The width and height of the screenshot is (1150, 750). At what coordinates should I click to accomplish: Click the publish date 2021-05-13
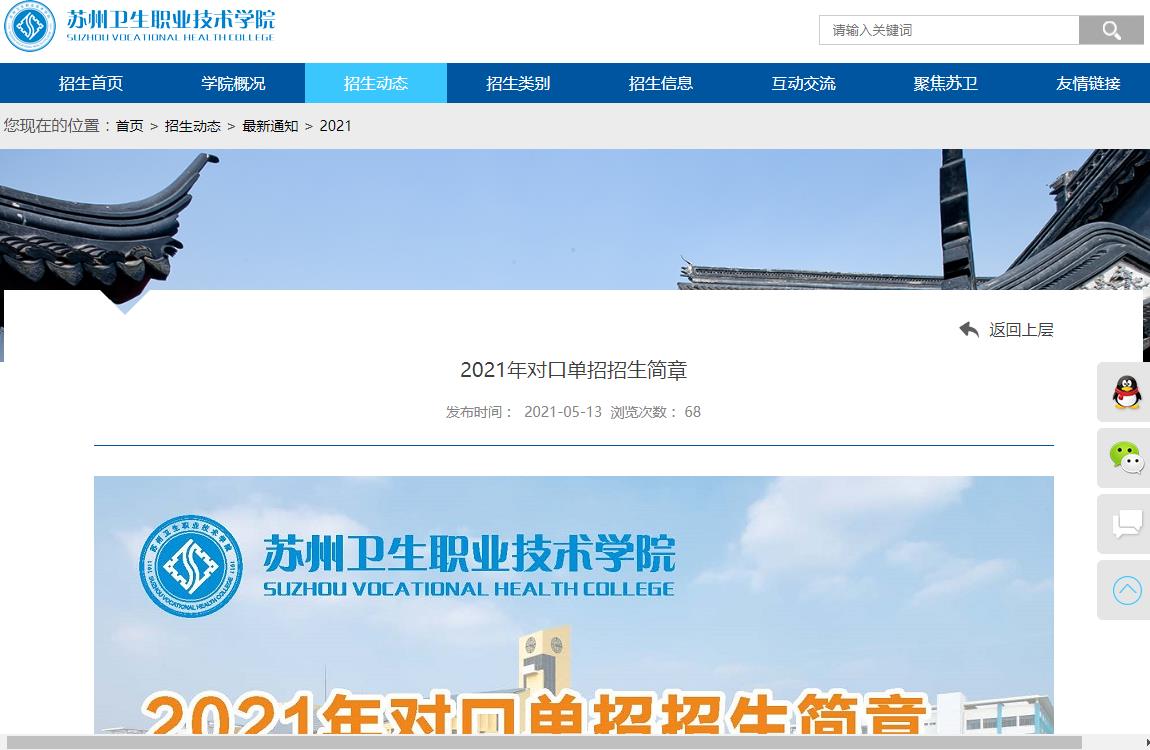[563, 412]
